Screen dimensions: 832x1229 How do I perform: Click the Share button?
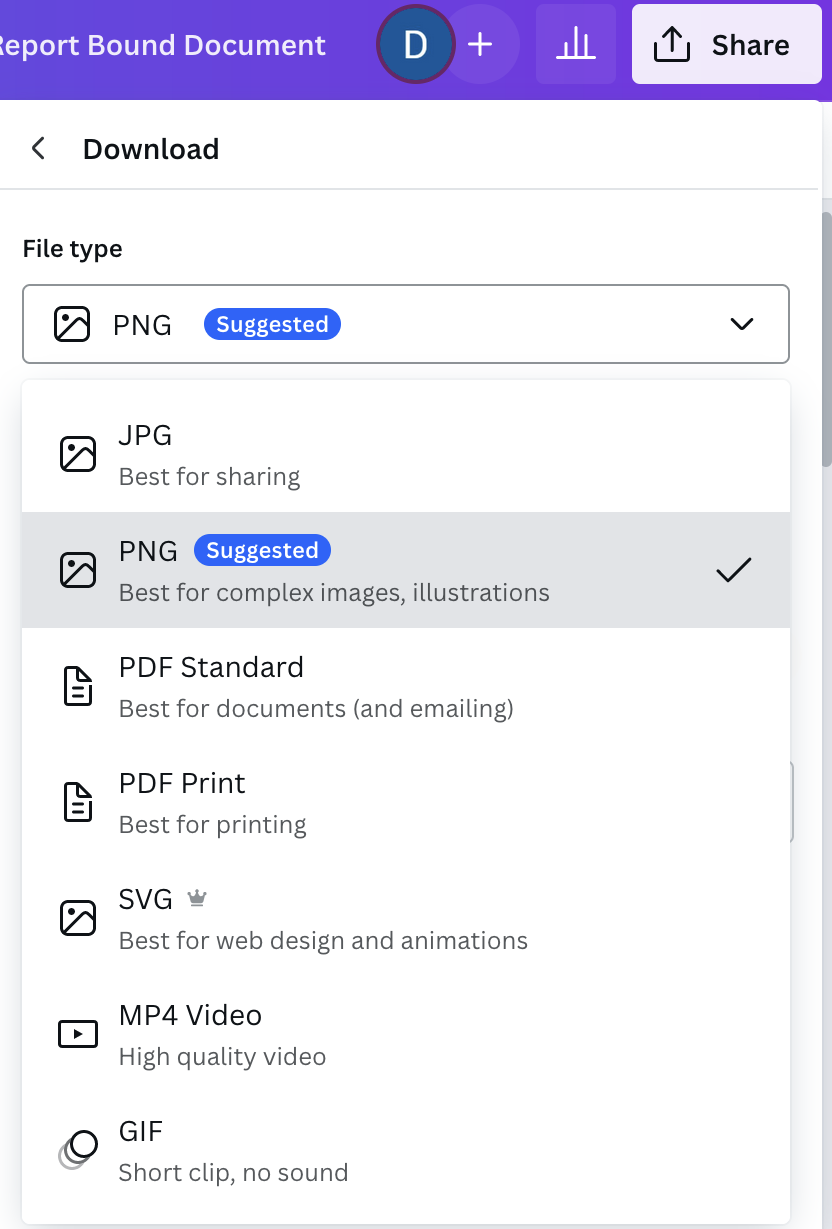pos(727,45)
